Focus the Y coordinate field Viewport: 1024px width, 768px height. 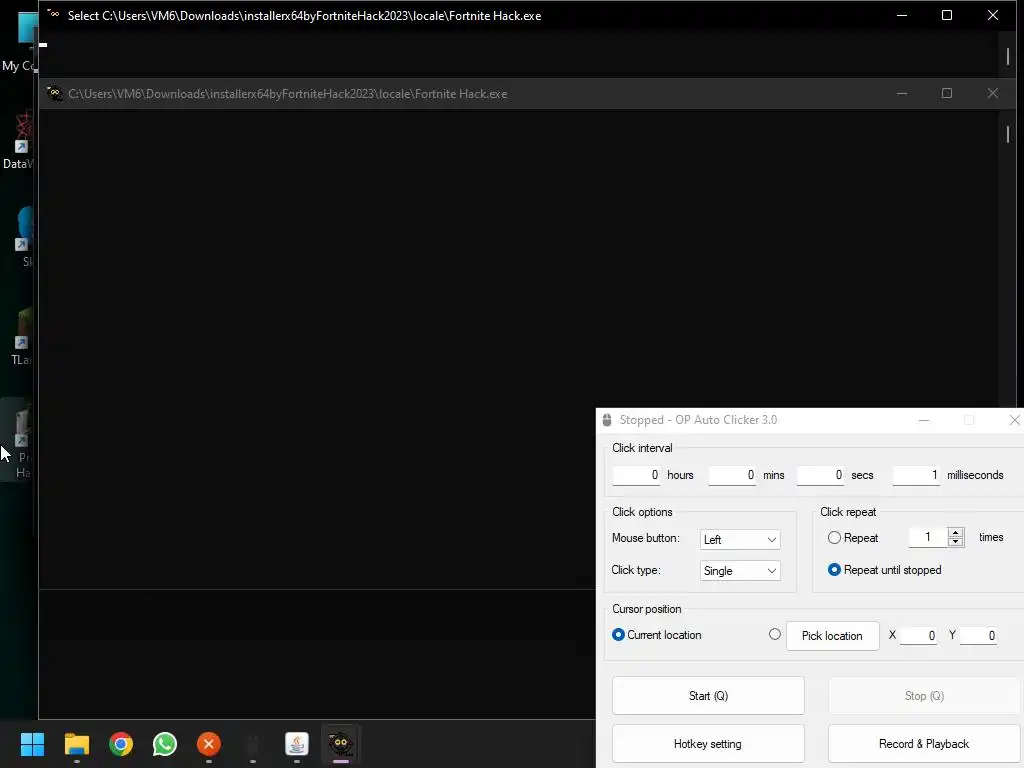tap(978, 635)
